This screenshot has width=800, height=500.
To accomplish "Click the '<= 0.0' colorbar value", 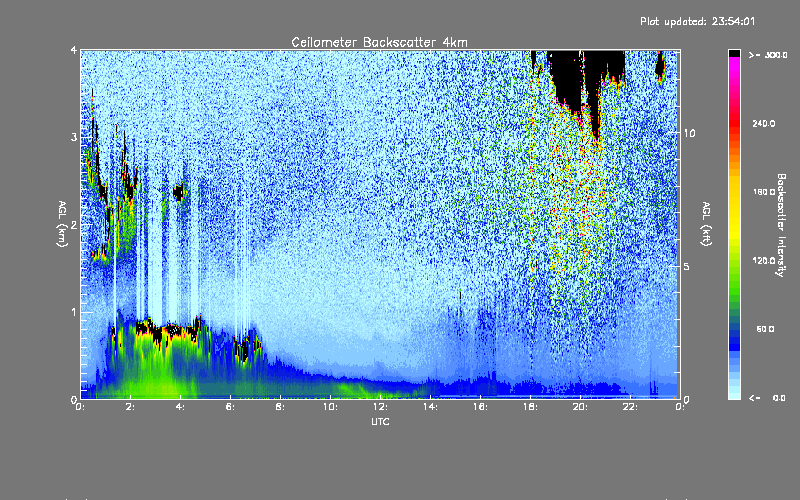I will (768, 397).
